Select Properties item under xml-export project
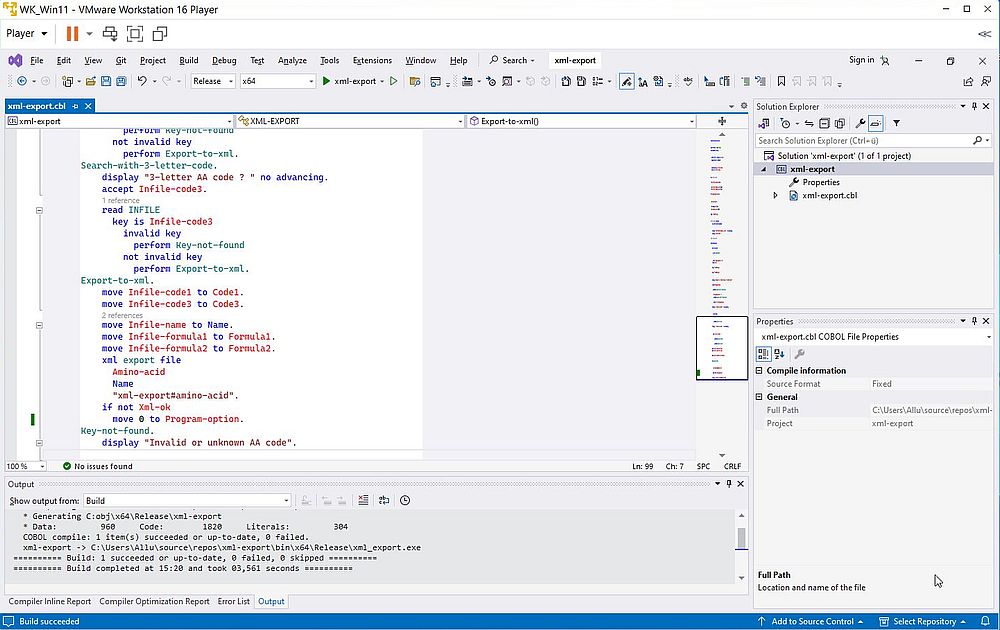The image size is (1000, 630). tap(821, 182)
